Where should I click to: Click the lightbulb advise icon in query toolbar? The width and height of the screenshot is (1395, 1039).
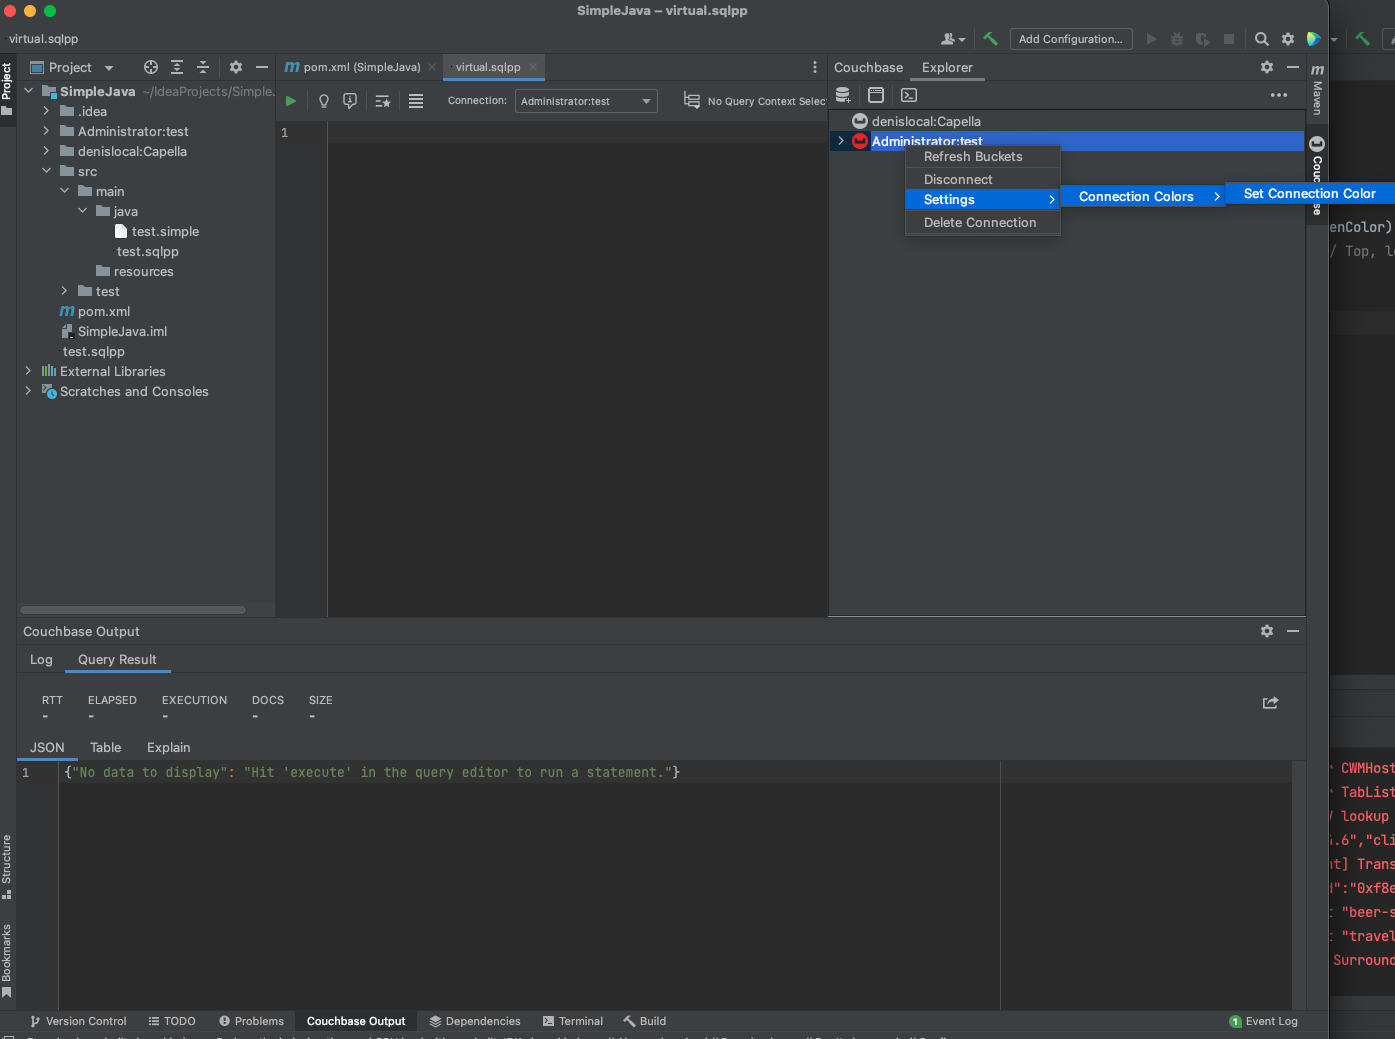pos(323,101)
